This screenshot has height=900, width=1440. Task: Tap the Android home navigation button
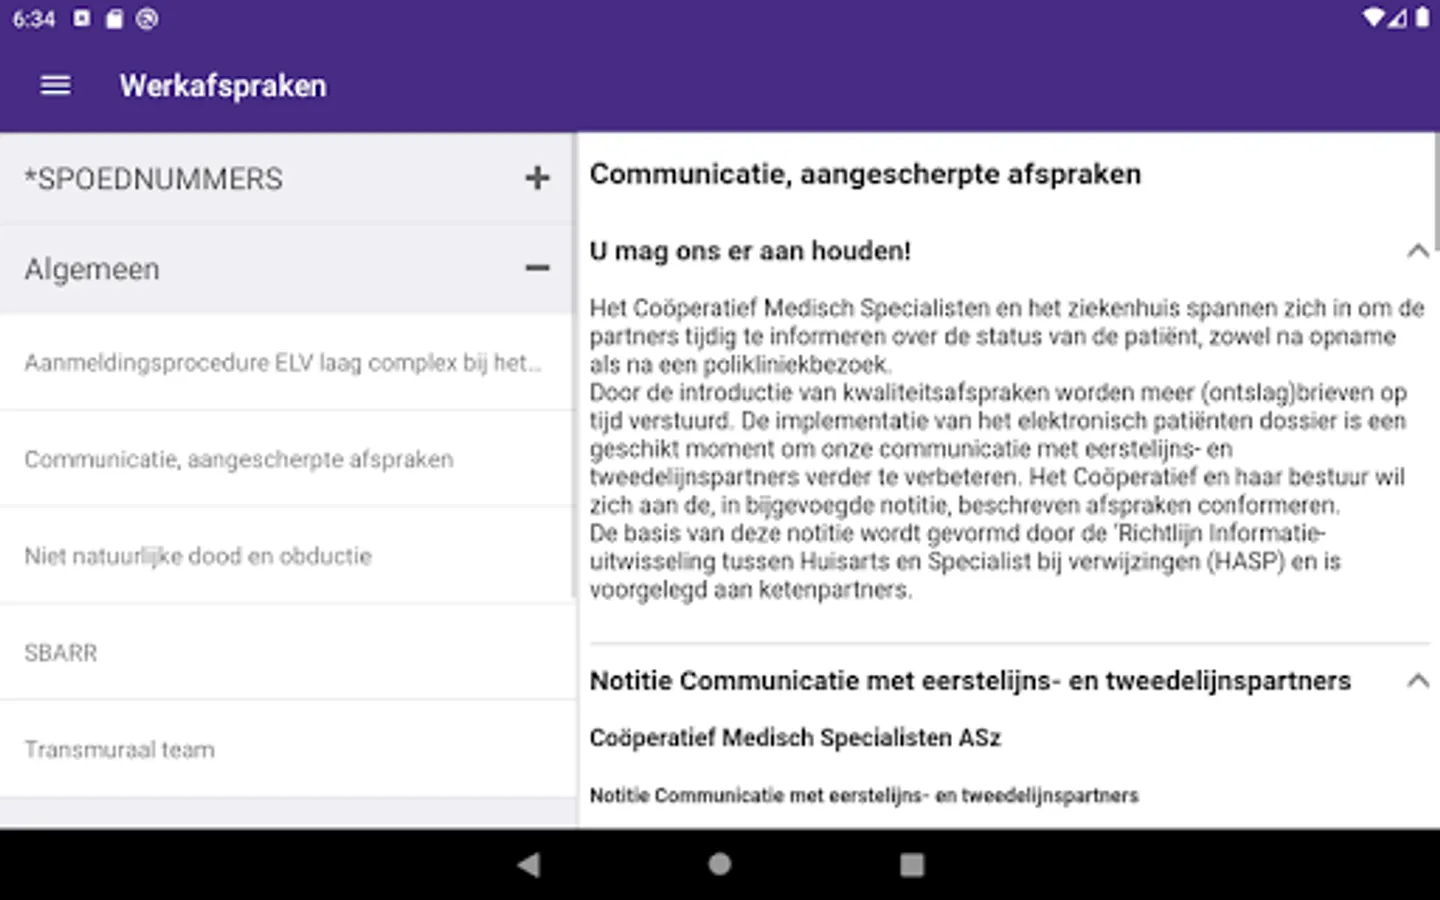click(x=720, y=864)
